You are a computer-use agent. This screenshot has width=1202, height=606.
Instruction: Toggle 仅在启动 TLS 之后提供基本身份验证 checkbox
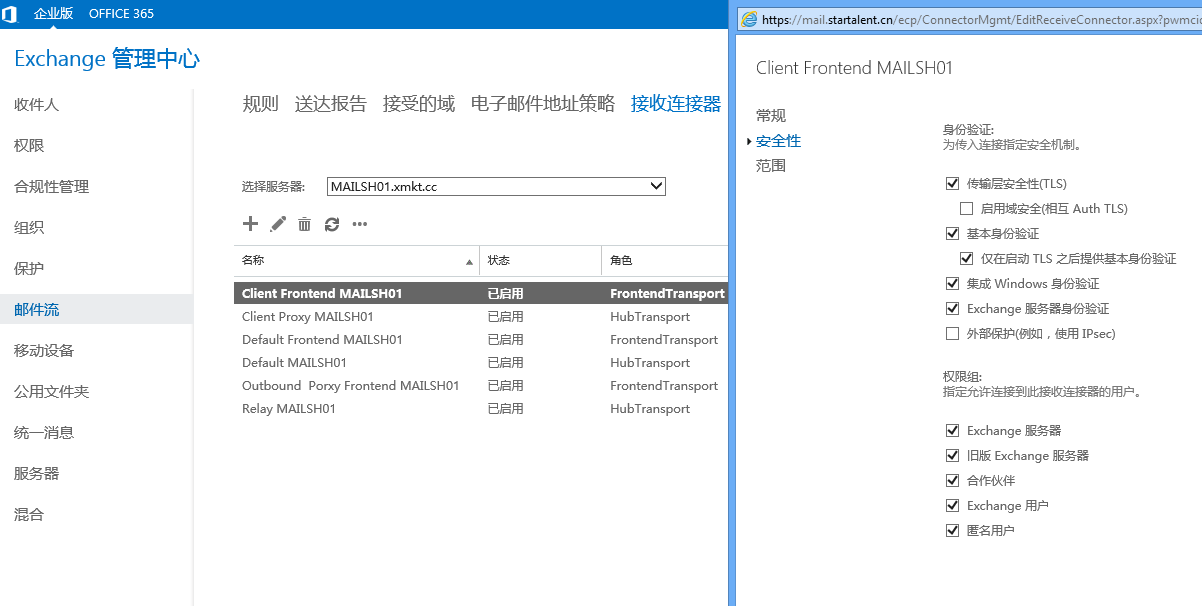966,259
